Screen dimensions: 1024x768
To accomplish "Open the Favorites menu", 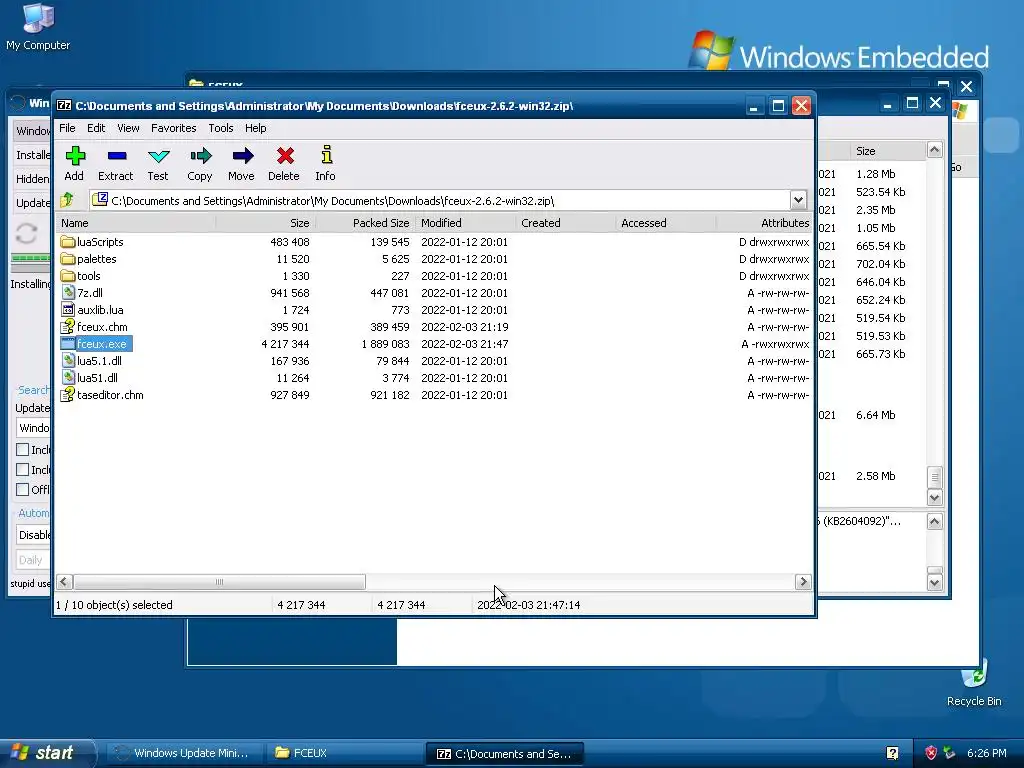I will pos(174,128).
